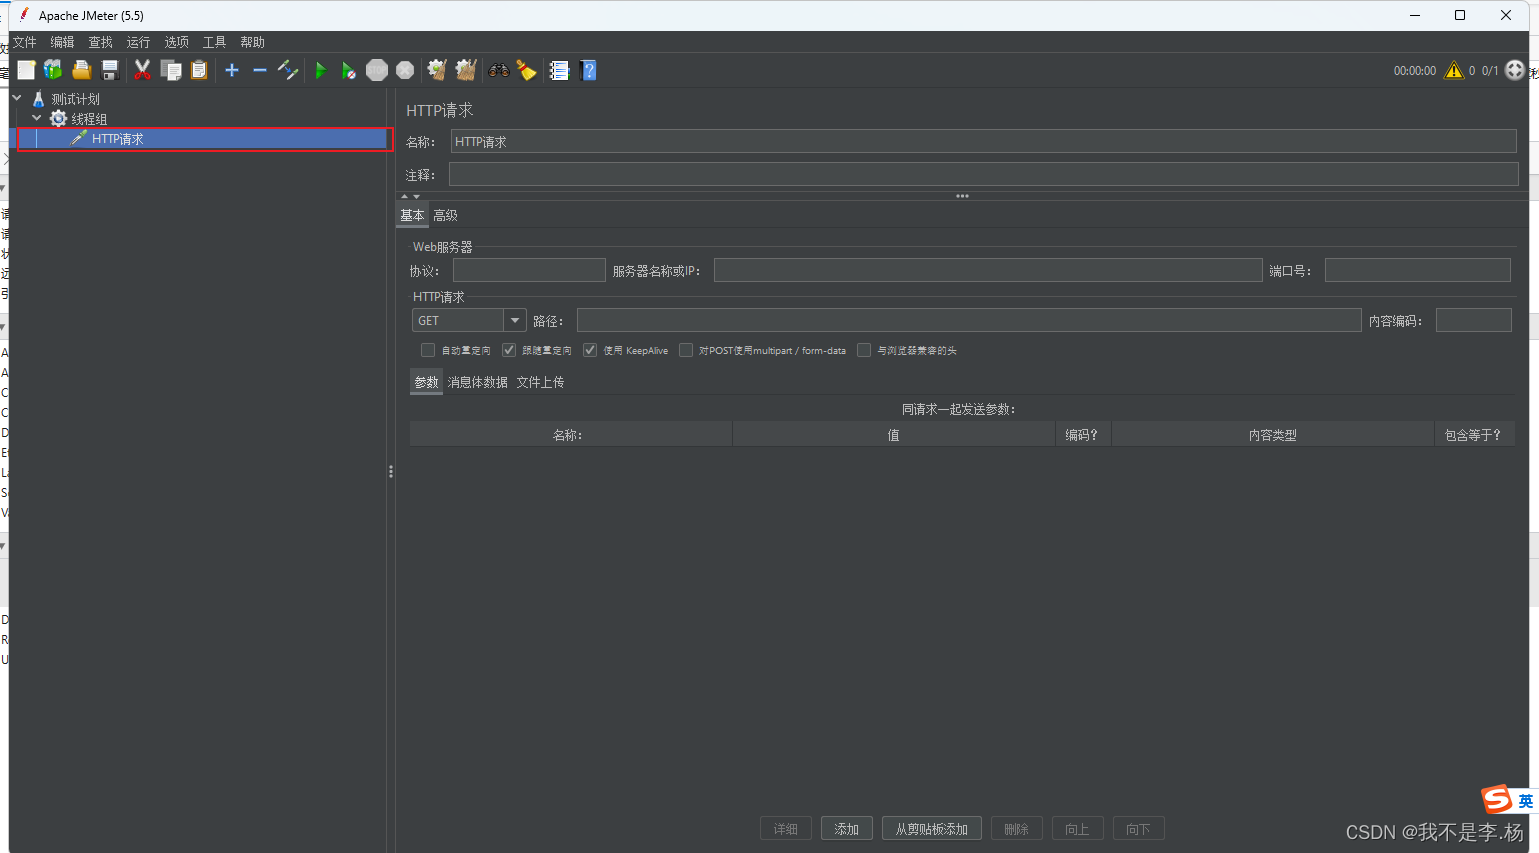Viewport: 1539px width, 853px height.
Task: Open the Function Helper dialog icon
Action: tap(559, 70)
